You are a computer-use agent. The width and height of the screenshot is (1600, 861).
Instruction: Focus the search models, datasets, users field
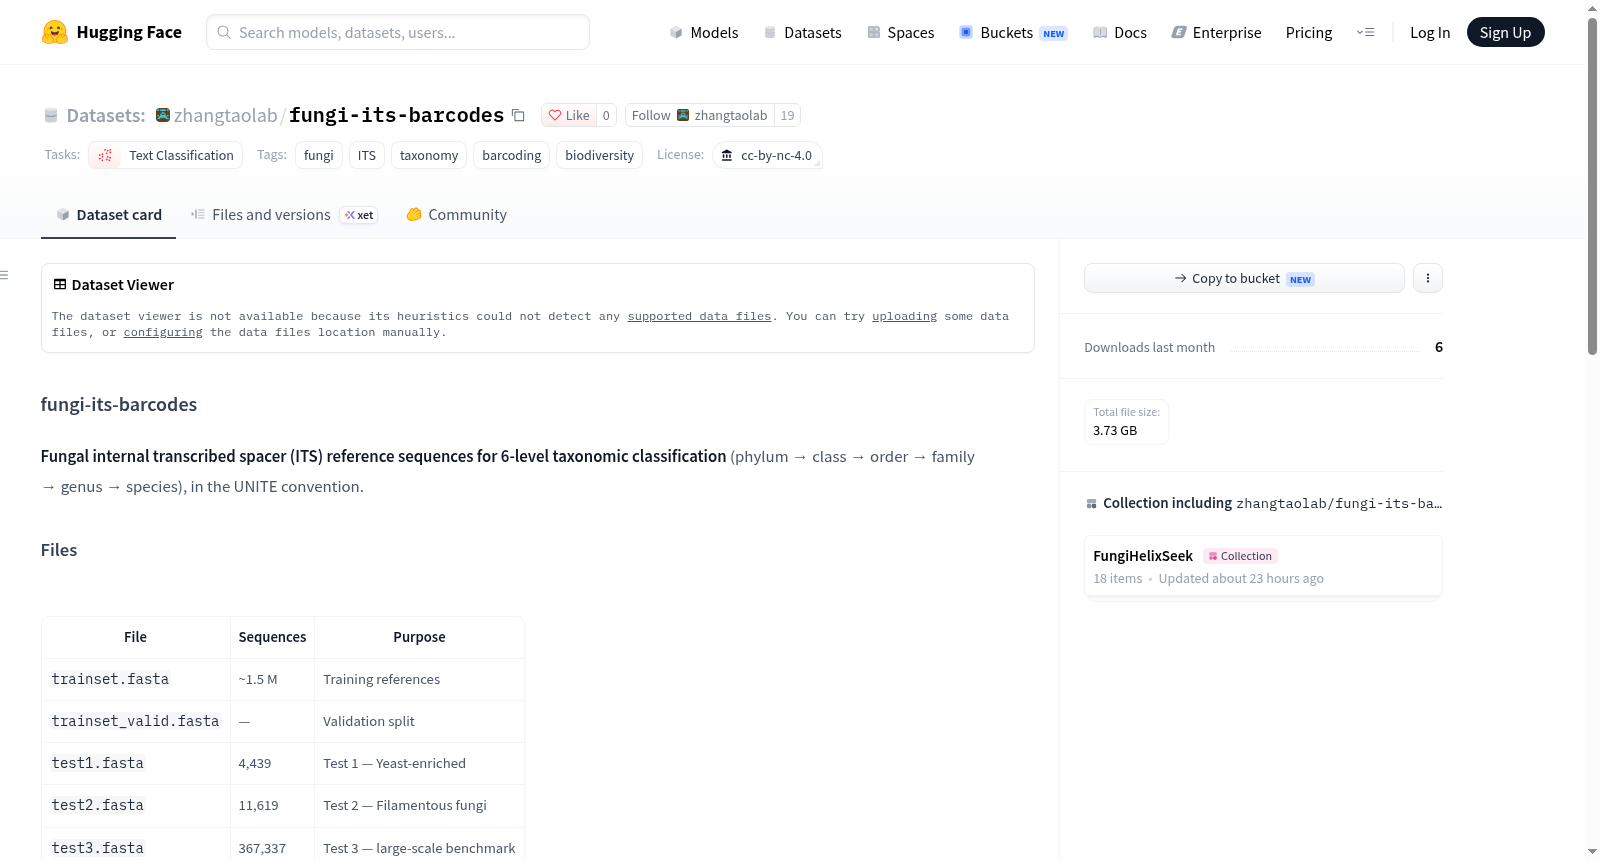click(398, 32)
